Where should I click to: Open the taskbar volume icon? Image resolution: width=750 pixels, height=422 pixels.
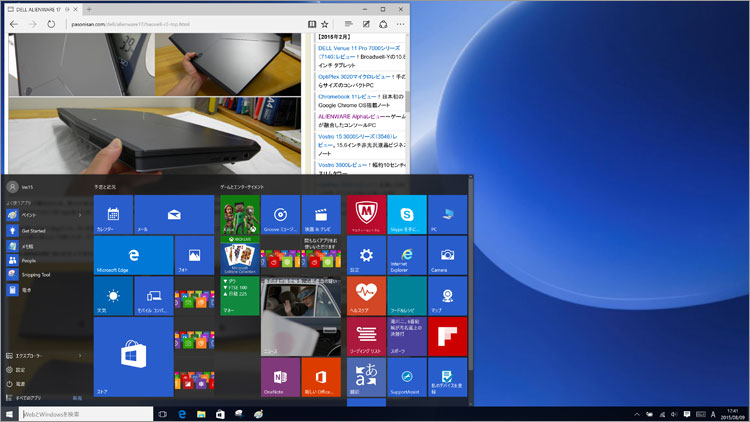[x=674, y=414]
